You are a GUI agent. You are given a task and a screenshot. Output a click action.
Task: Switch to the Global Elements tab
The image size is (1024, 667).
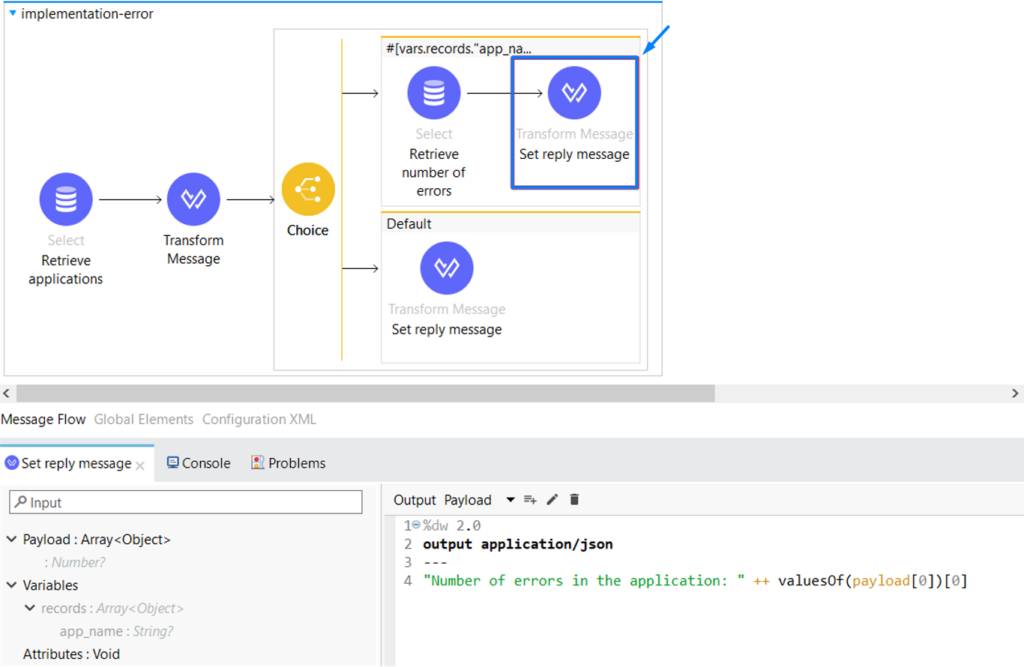(143, 420)
